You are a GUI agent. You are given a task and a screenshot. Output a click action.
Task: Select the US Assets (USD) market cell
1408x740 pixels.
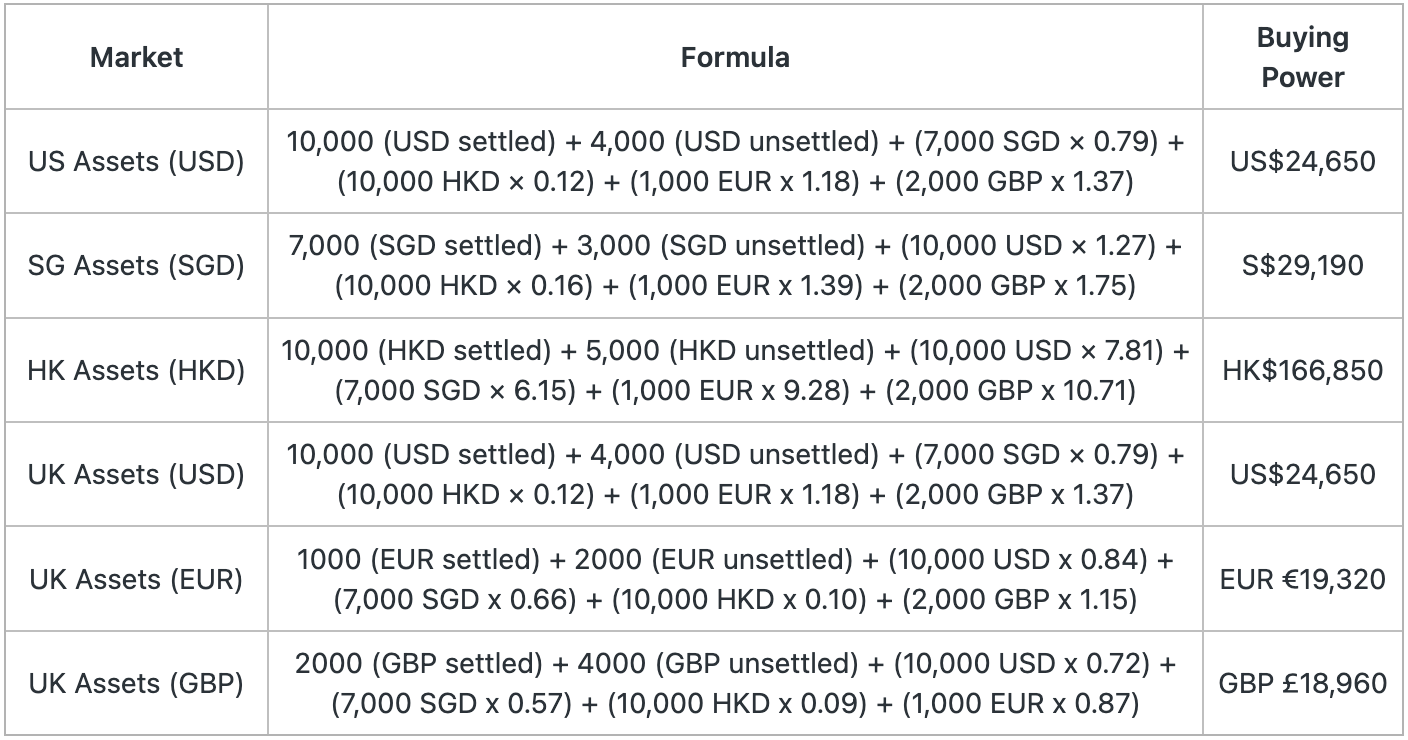tap(136, 161)
